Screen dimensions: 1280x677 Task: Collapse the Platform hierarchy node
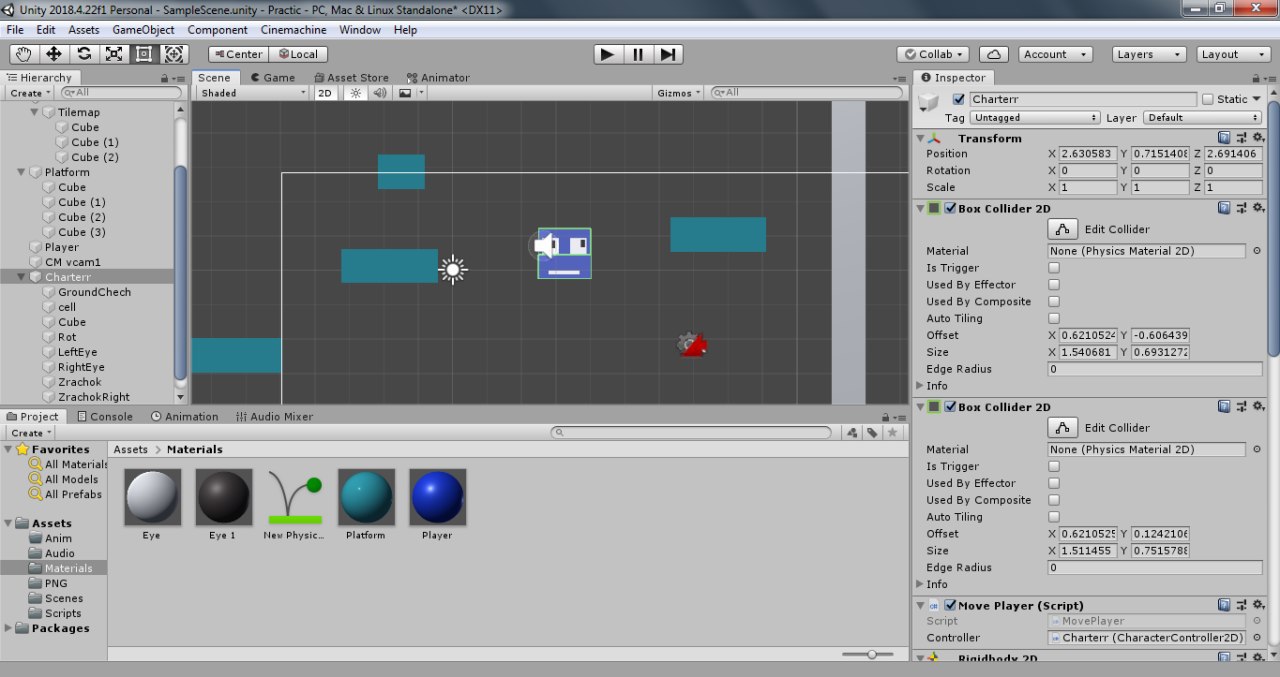click(22, 172)
